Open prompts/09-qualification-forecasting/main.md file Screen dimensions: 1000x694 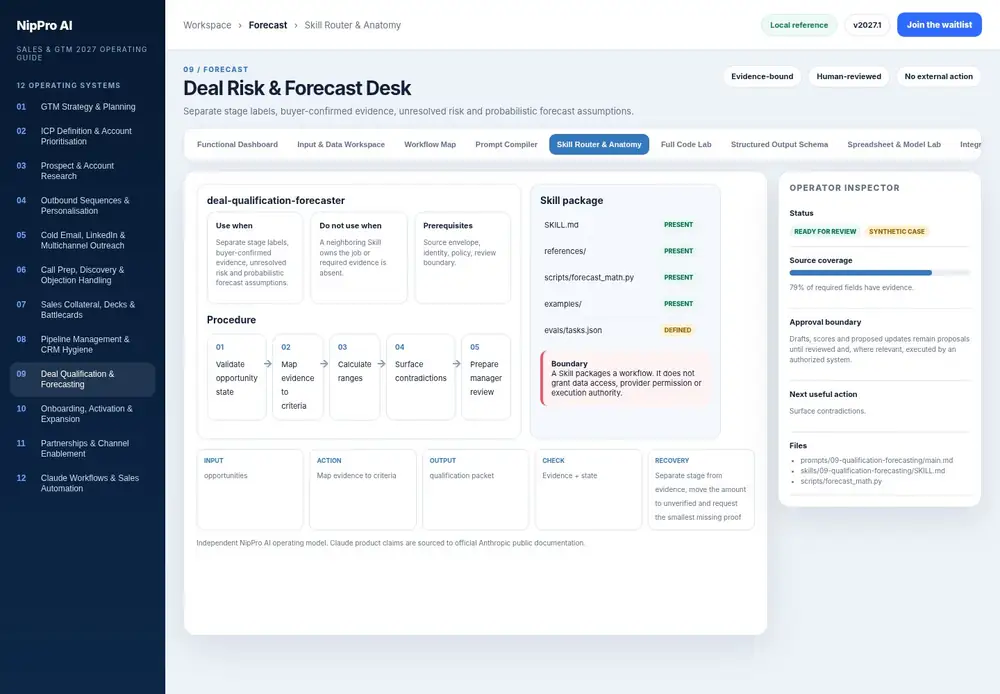pyautogui.click(x=876, y=461)
